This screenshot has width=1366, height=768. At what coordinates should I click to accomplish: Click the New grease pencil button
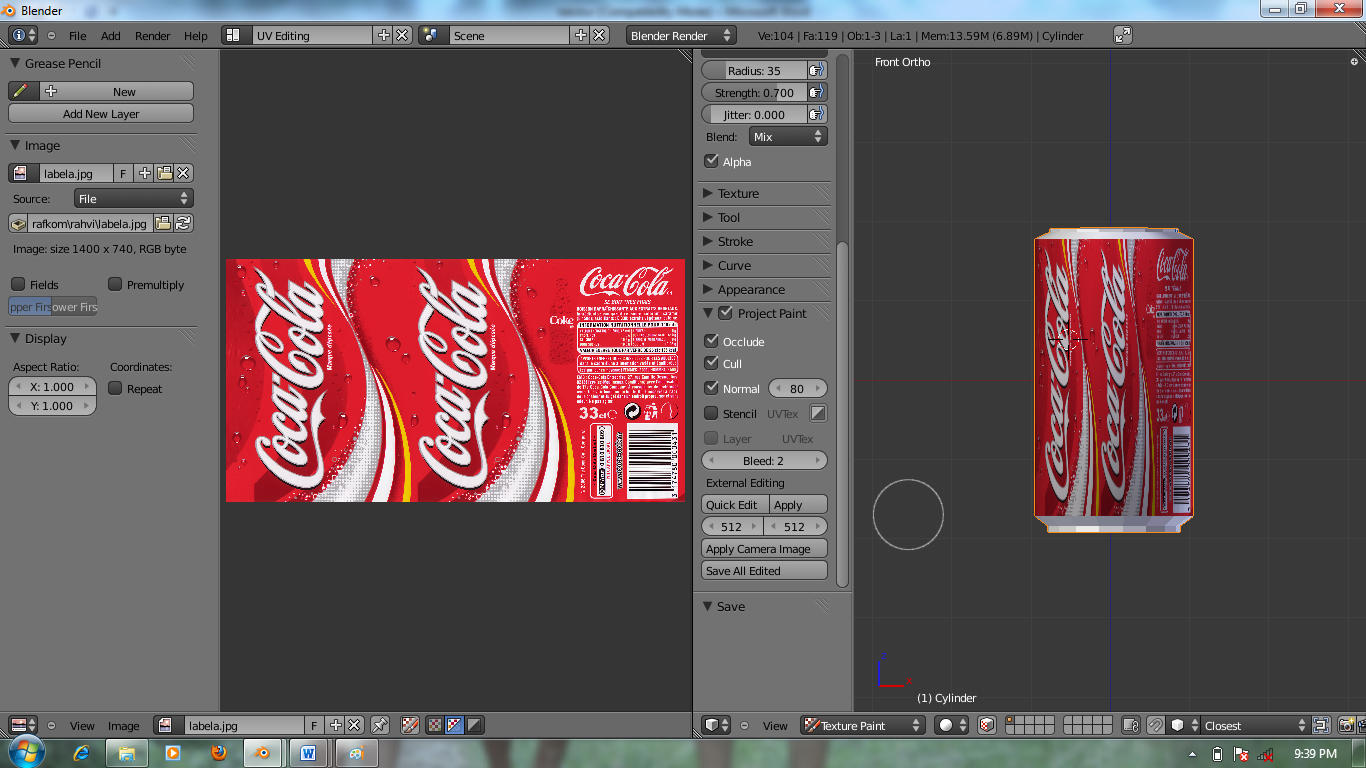click(116, 91)
